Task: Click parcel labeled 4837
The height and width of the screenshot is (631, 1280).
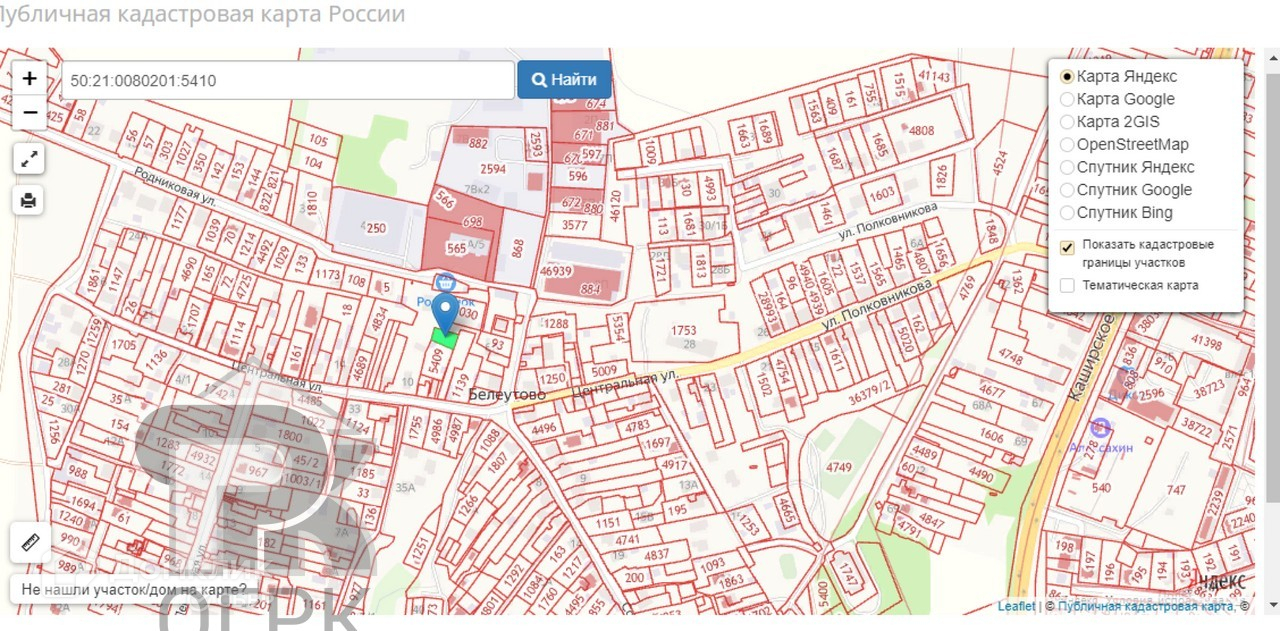Action: pyautogui.click(x=656, y=554)
